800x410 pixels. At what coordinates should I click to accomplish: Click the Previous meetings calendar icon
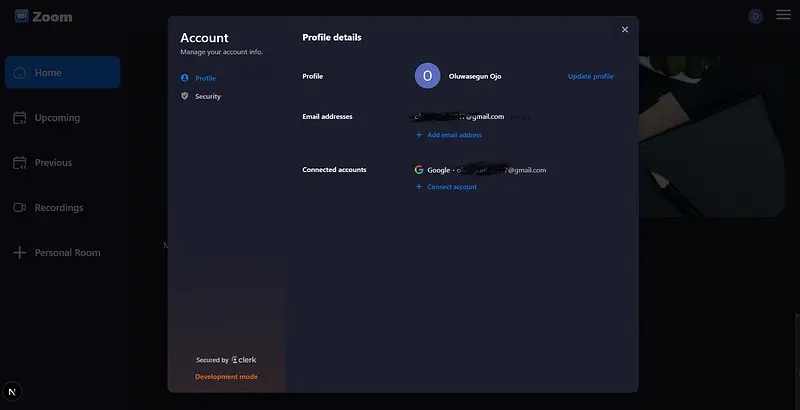point(19,163)
